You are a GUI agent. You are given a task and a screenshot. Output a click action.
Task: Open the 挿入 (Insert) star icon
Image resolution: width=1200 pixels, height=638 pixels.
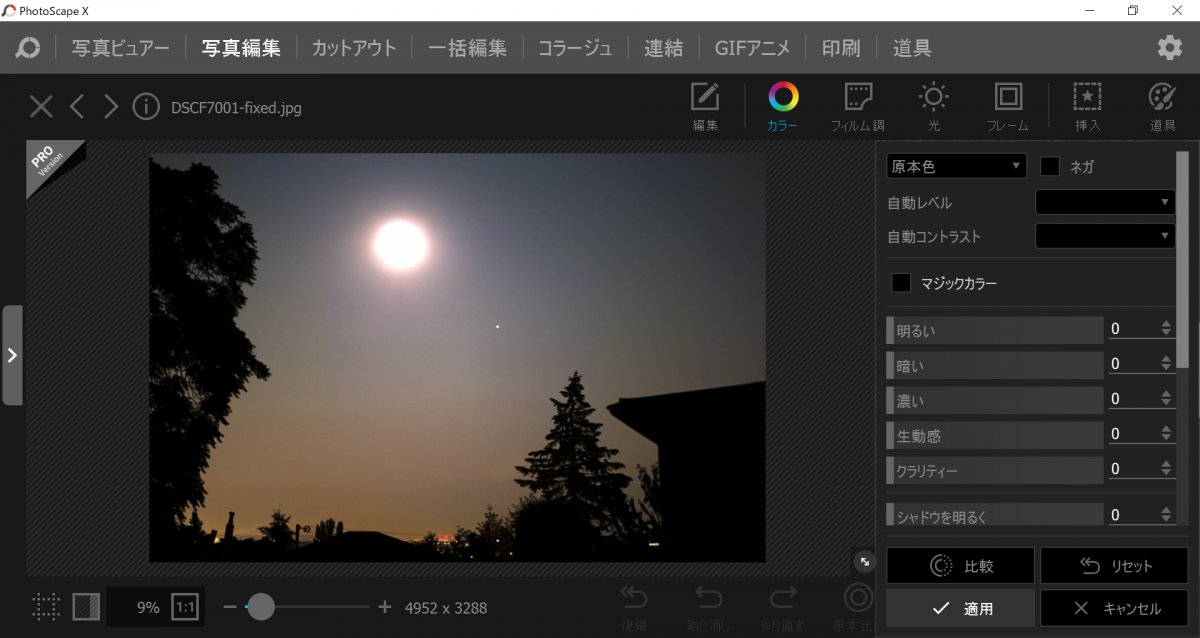[1087, 98]
